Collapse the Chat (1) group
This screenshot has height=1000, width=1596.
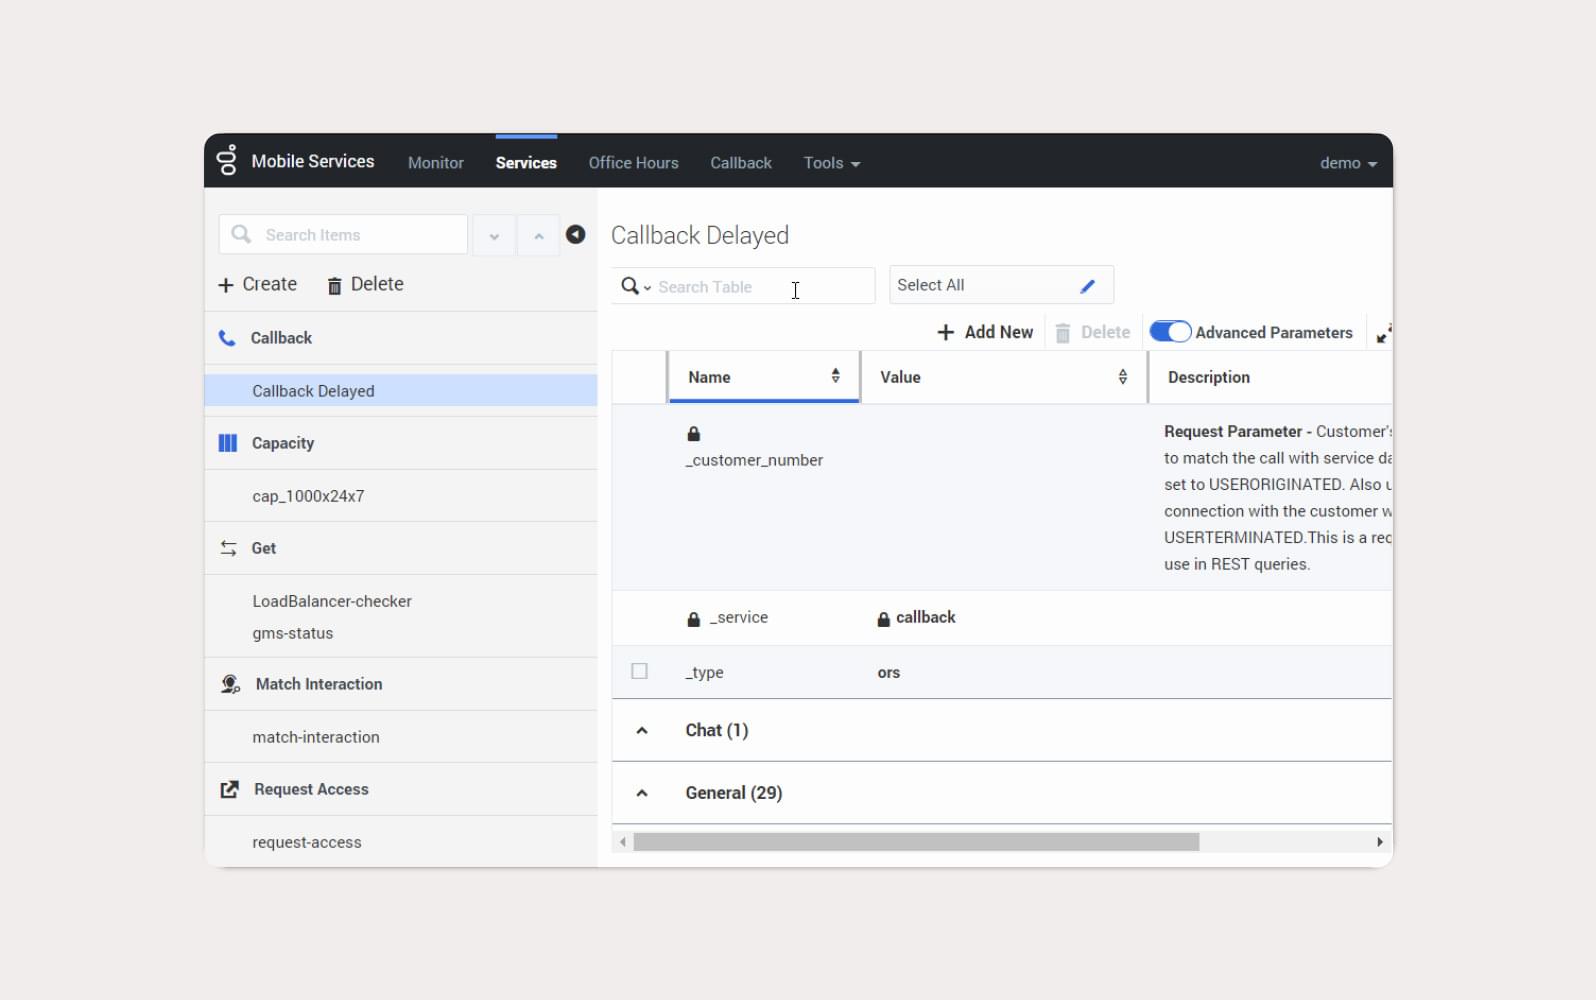642,730
